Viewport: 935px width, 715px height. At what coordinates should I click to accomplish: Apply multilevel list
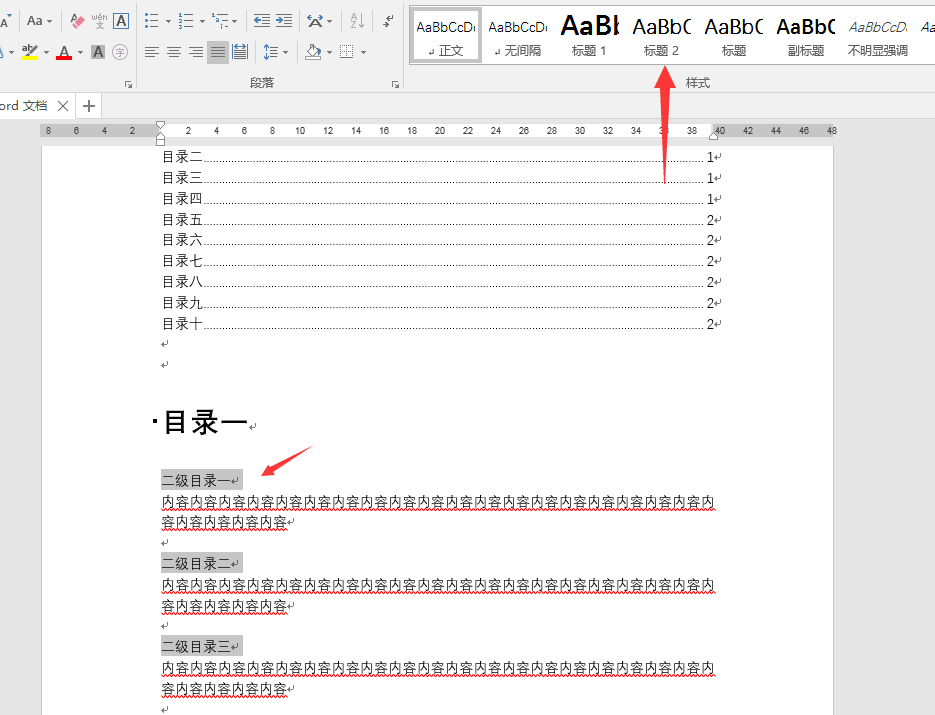point(220,21)
